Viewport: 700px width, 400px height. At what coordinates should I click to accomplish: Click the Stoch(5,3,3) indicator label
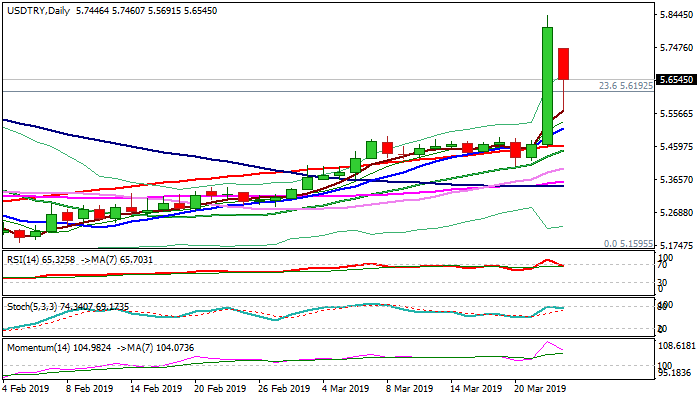(30, 305)
